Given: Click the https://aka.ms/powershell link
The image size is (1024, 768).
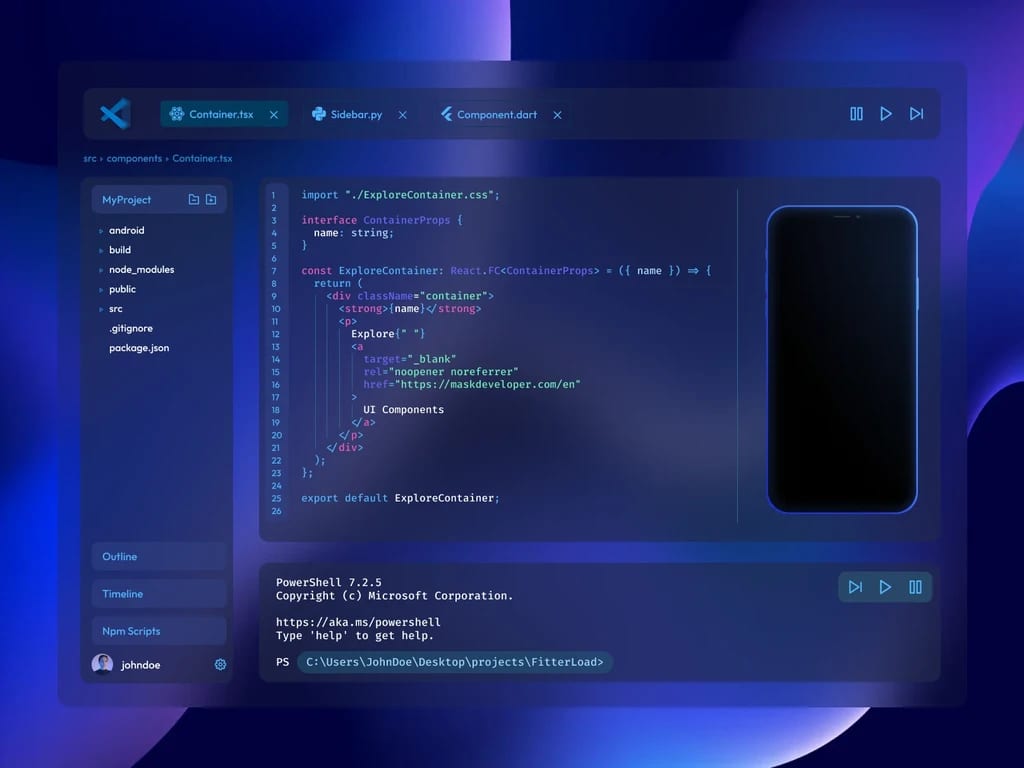Looking at the screenshot, I should pyautogui.click(x=358, y=622).
